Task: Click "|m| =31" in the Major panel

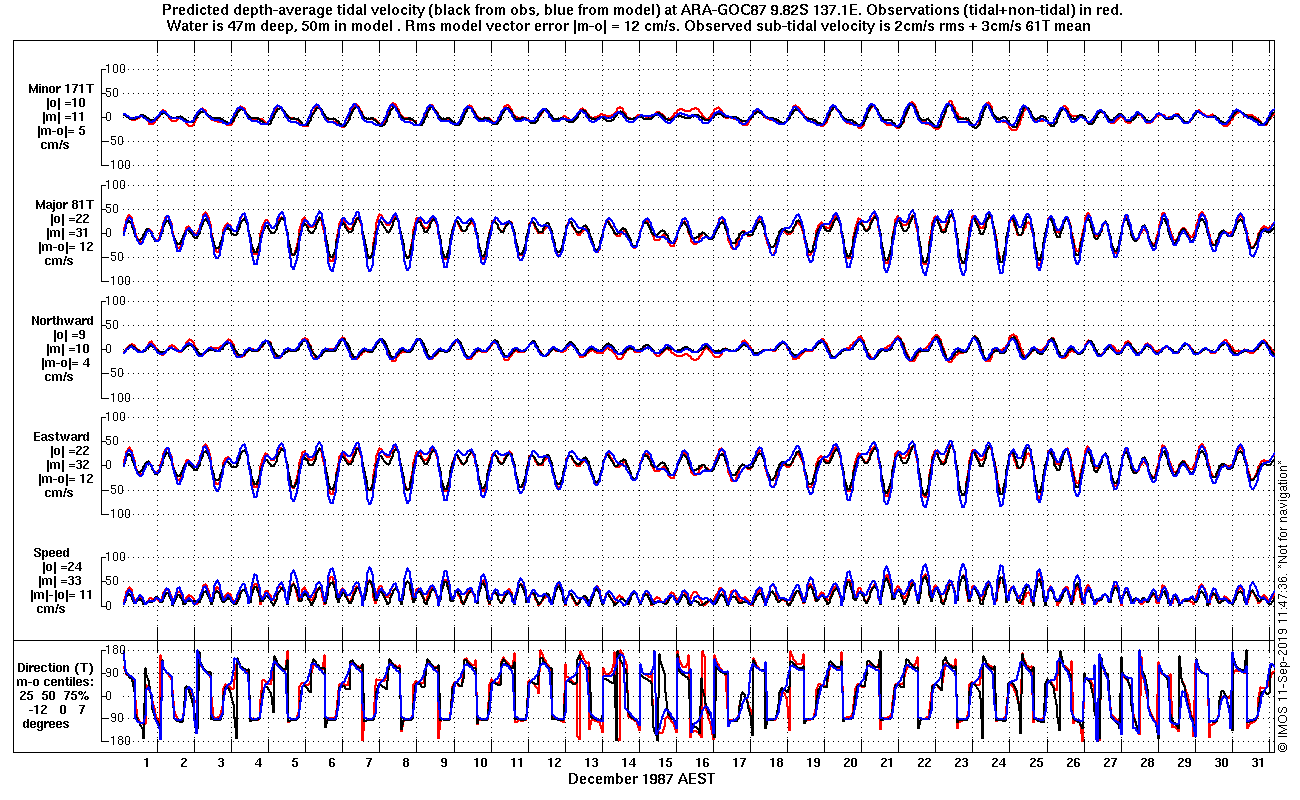Action: point(66,233)
